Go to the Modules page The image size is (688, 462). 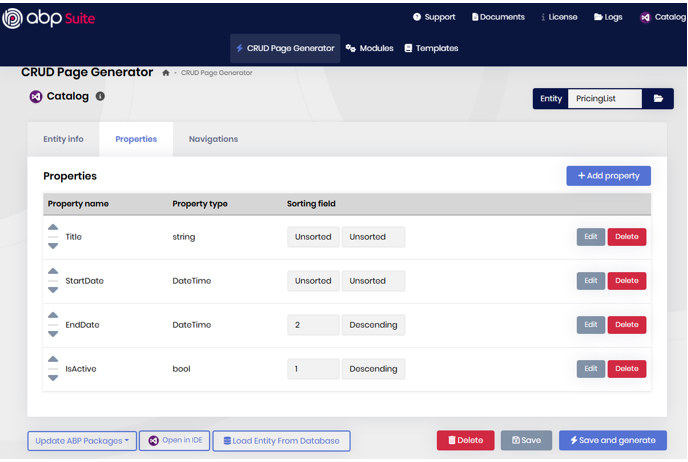(369, 48)
